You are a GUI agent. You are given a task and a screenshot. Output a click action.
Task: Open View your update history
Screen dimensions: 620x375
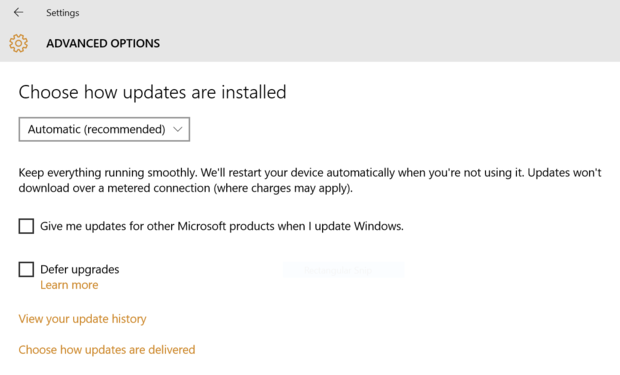point(82,319)
